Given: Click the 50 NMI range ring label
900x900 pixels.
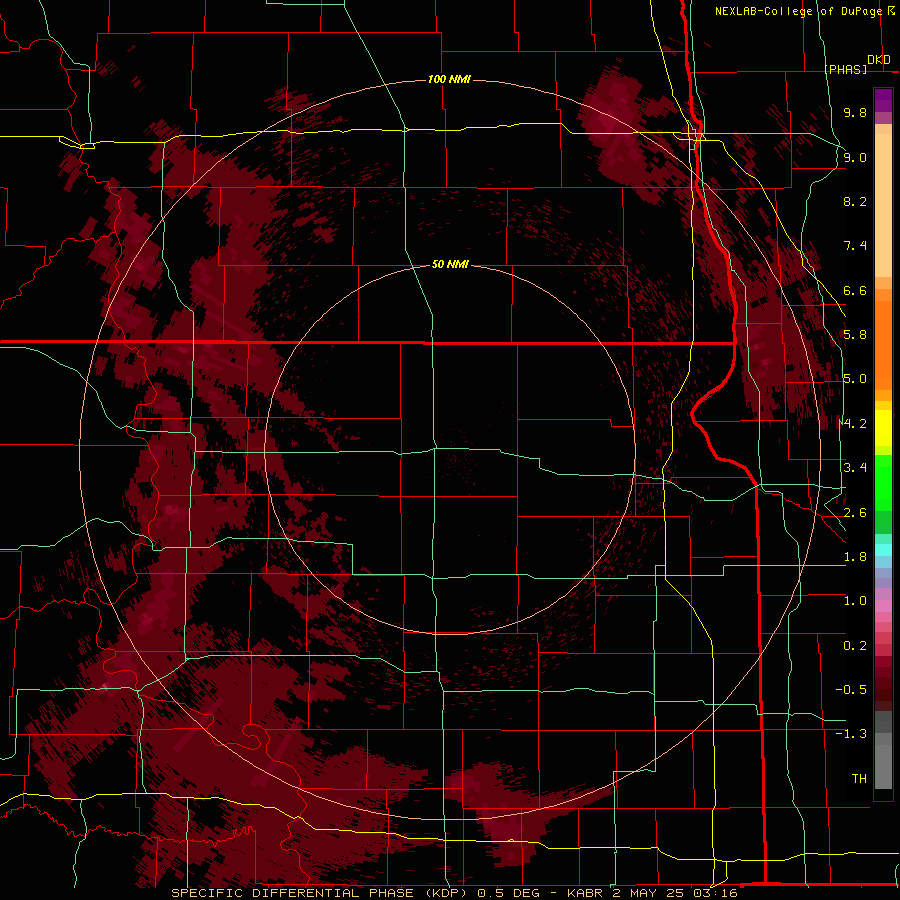Looking at the screenshot, I should pyautogui.click(x=450, y=264).
